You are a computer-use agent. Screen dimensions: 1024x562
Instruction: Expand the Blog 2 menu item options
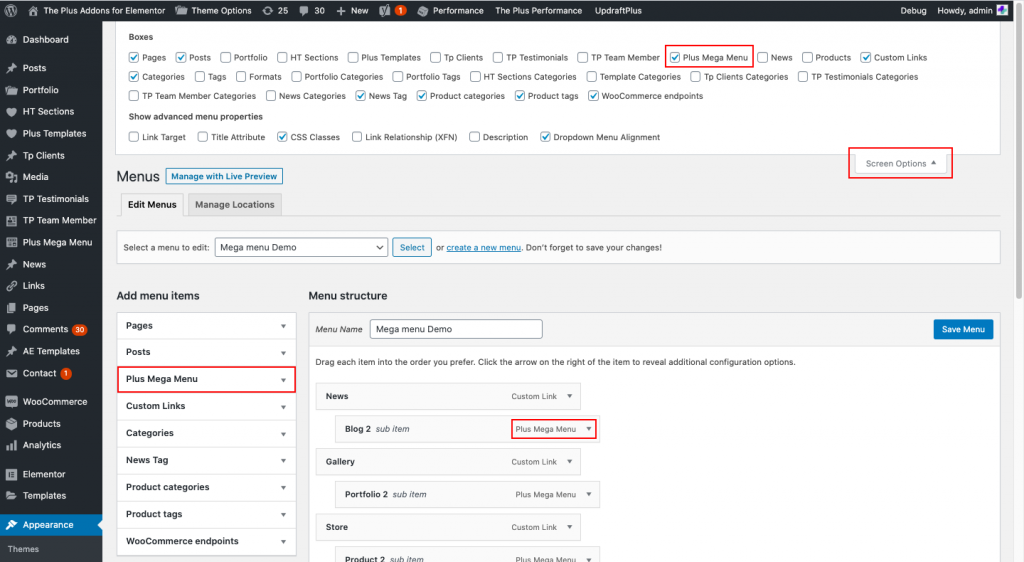588,429
